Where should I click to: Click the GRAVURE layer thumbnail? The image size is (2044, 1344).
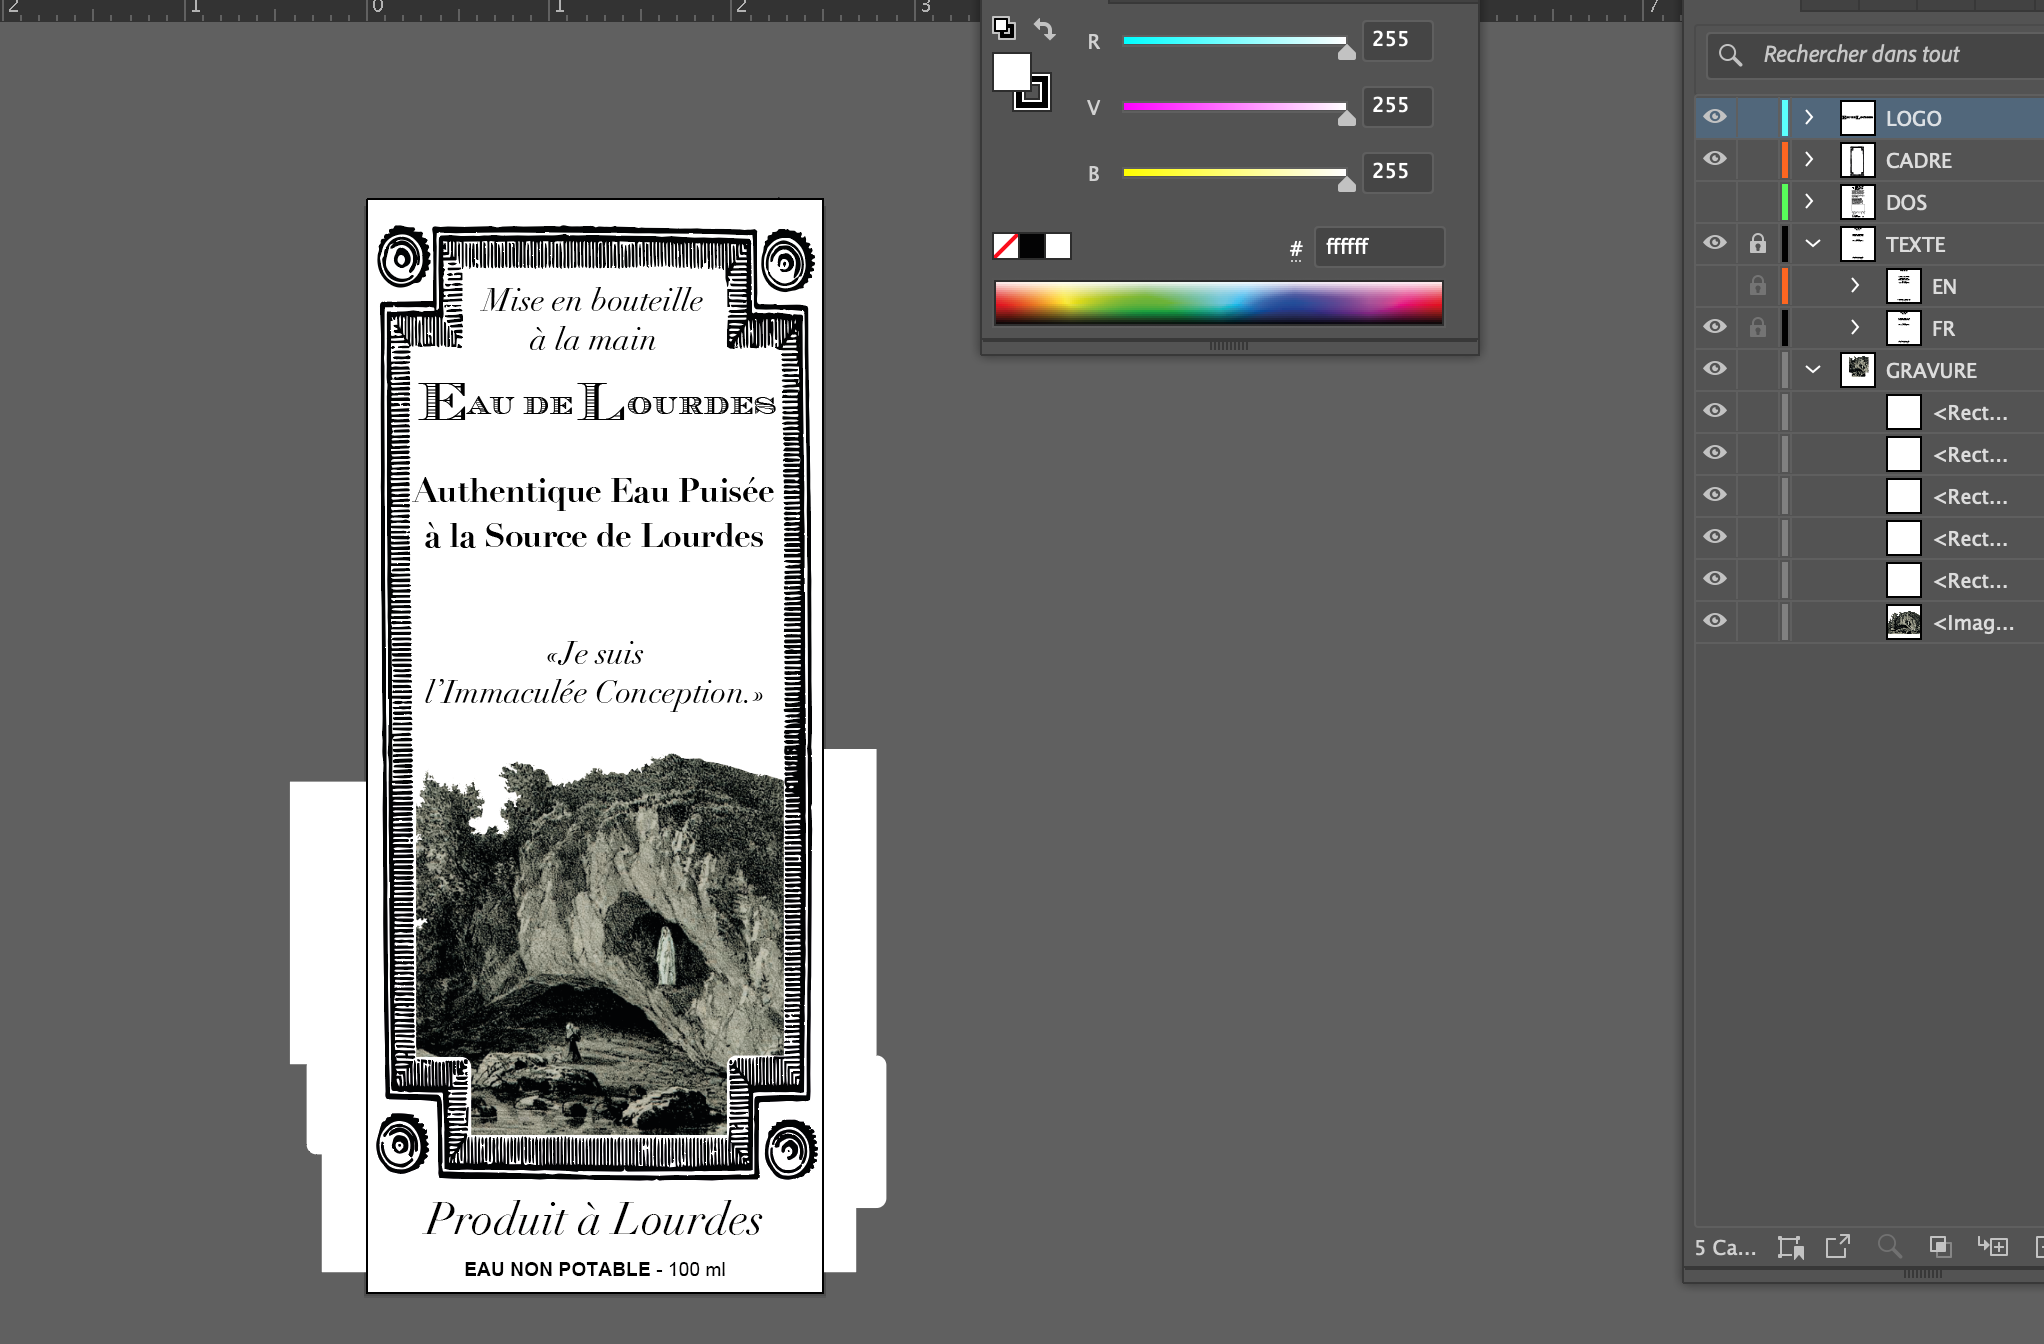(1858, 370)
